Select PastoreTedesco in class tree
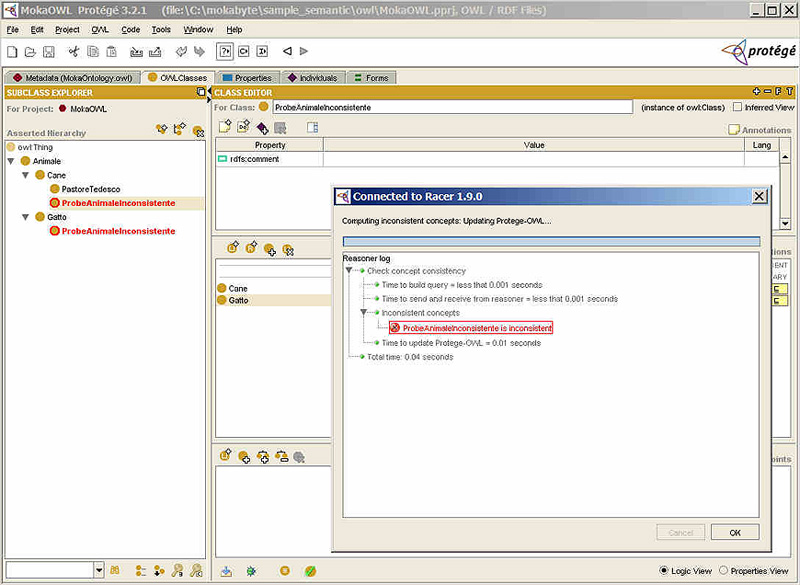 point(90,189)
